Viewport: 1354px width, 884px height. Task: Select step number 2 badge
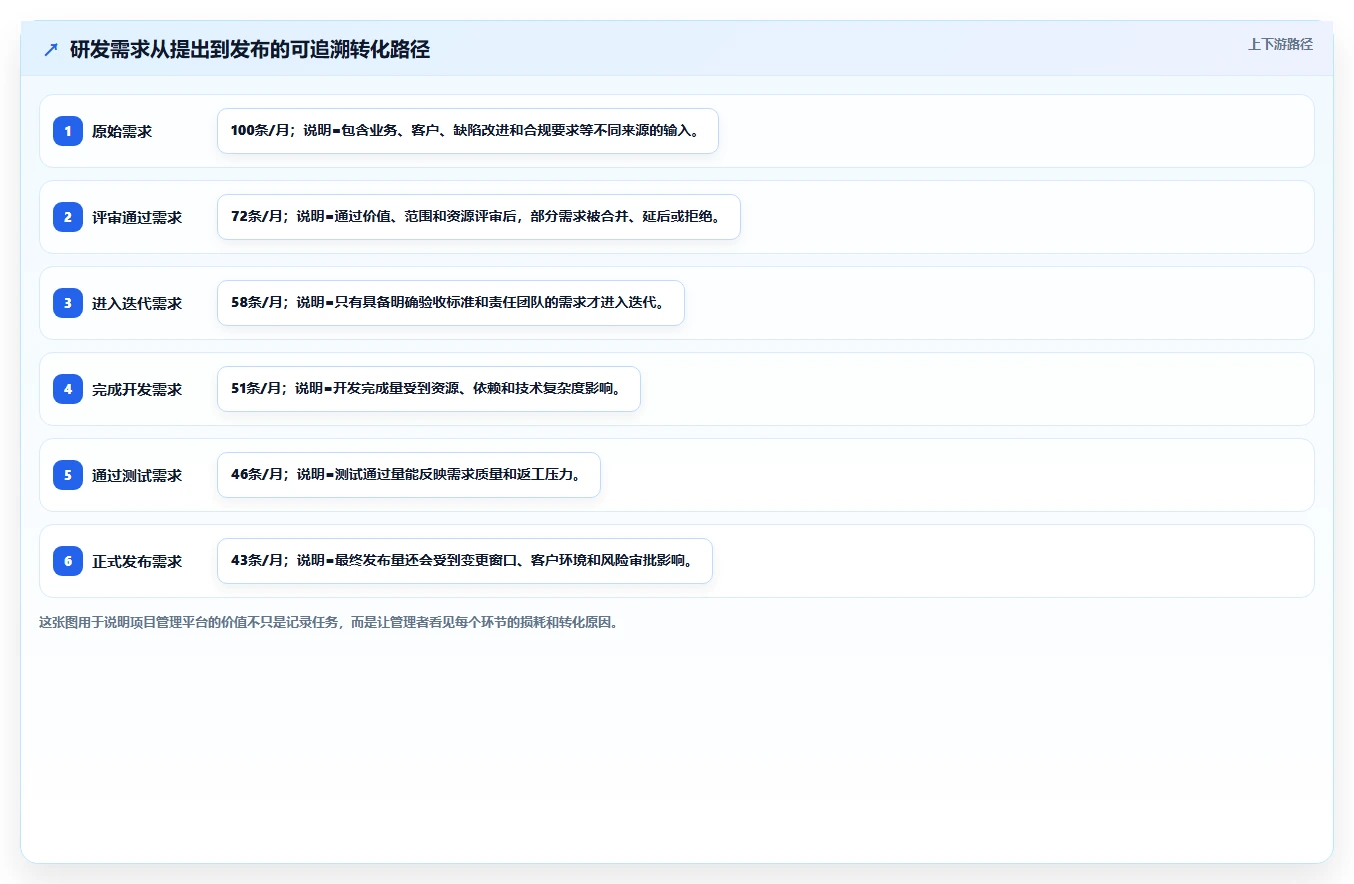(x=68, y=217)
